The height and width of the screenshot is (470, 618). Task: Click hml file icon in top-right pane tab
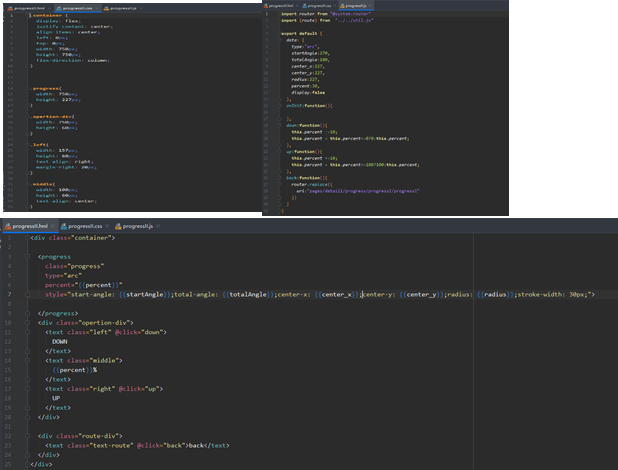tap(266, 6)
